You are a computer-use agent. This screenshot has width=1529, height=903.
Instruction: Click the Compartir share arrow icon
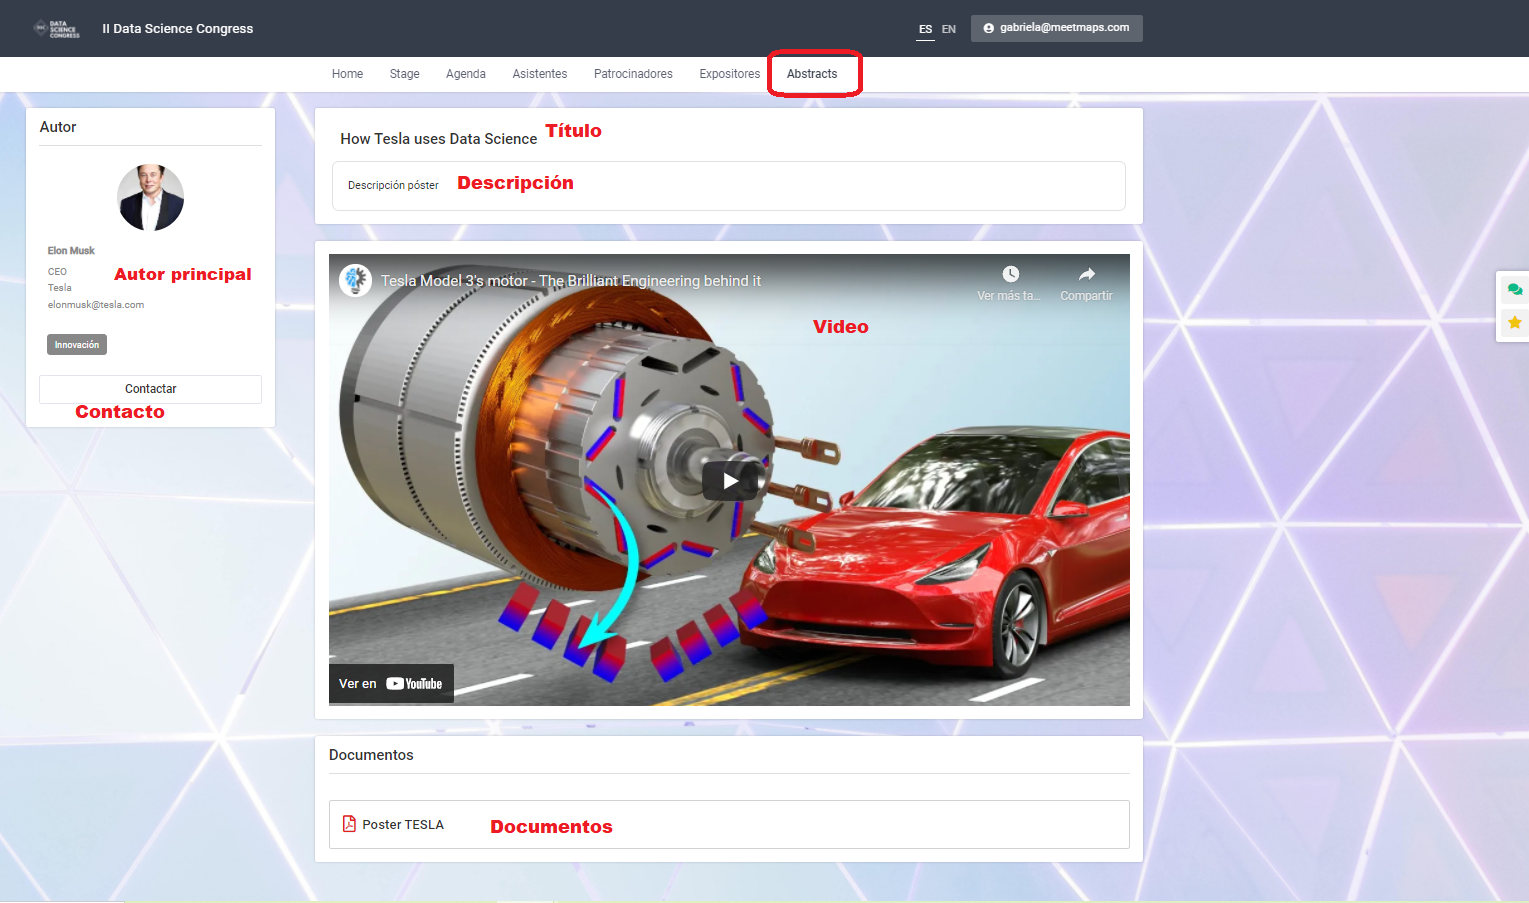click(1086, 274)
